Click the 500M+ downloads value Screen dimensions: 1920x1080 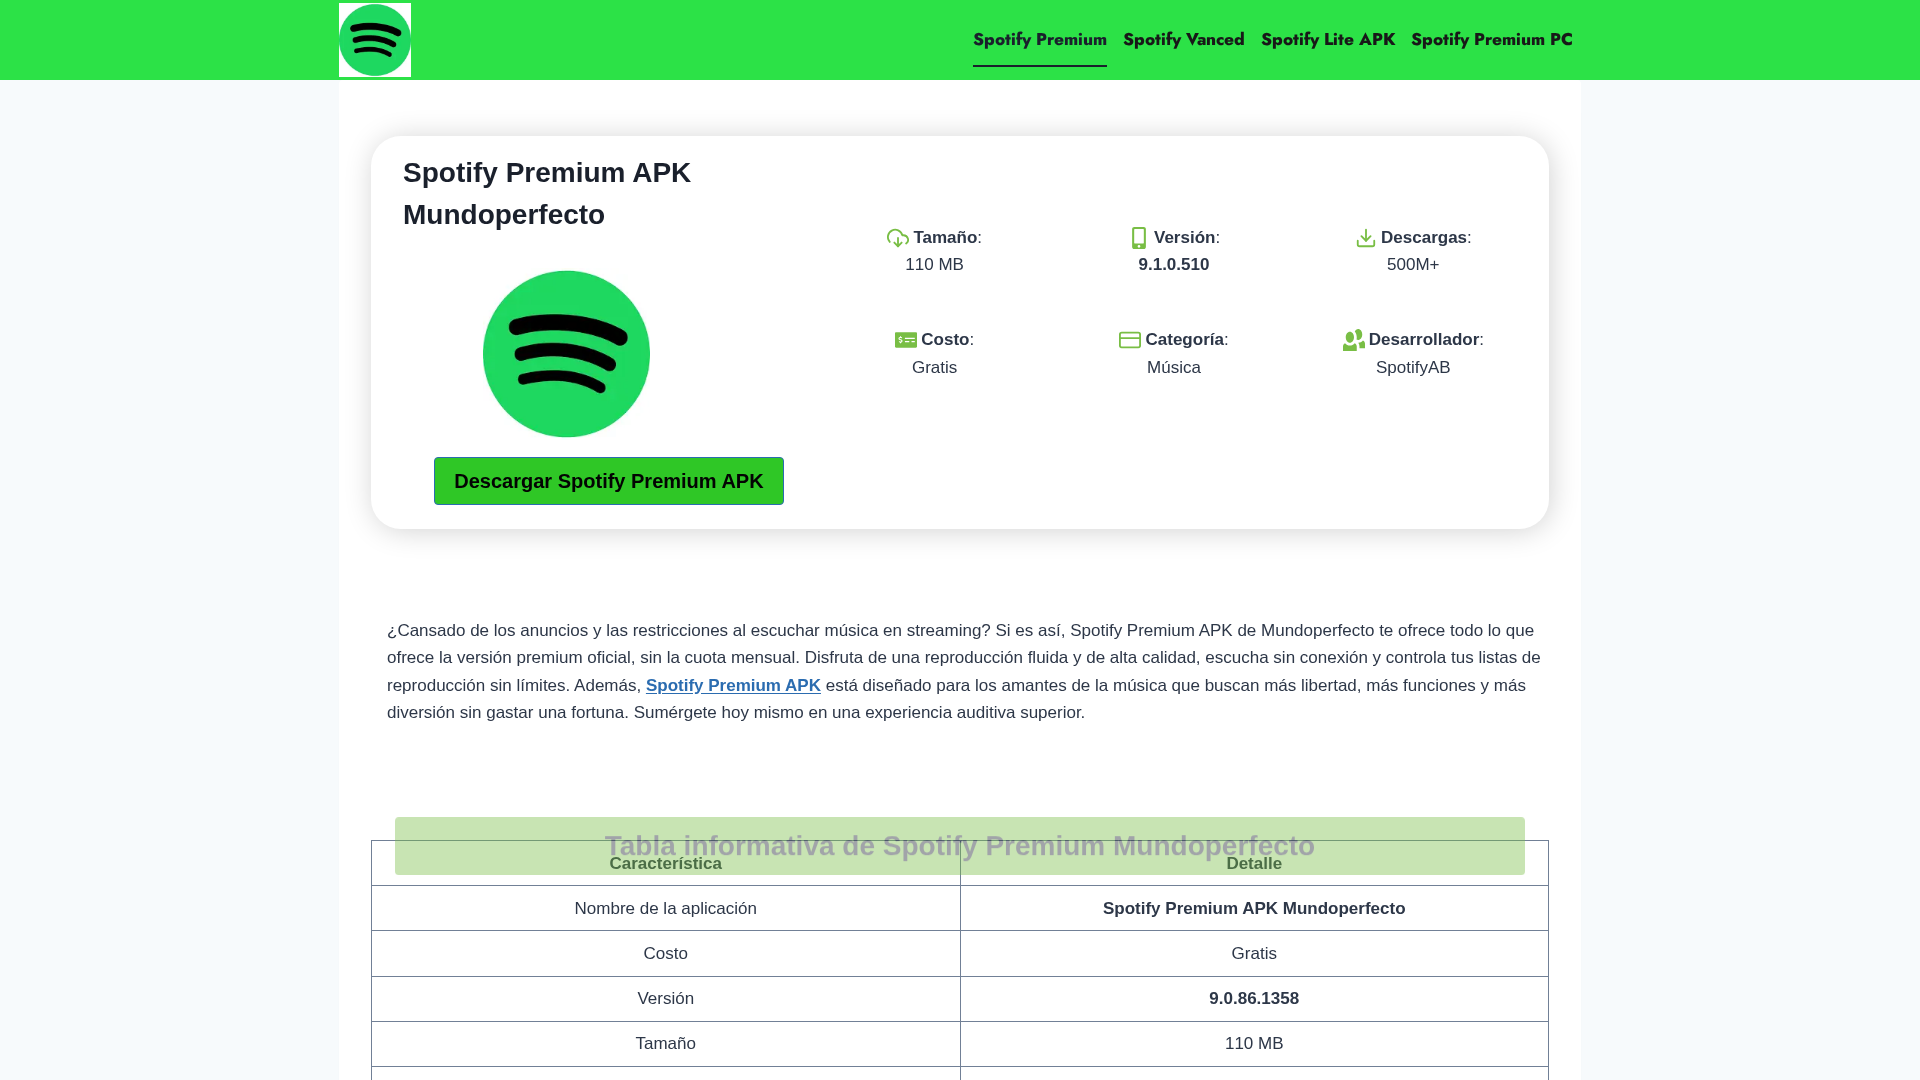point(1413,265)
